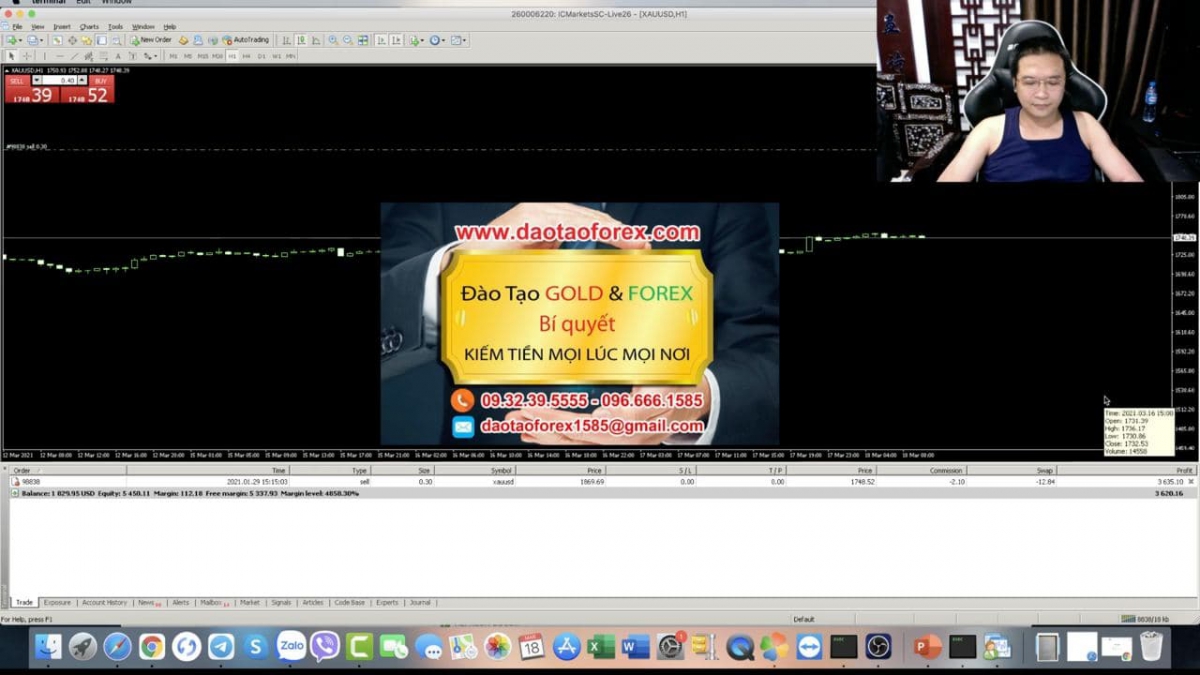The height and width of the screenshot is (675, 1200).
Task: Open the templates dropdown in toolbar
Action: tap(459, 40)
